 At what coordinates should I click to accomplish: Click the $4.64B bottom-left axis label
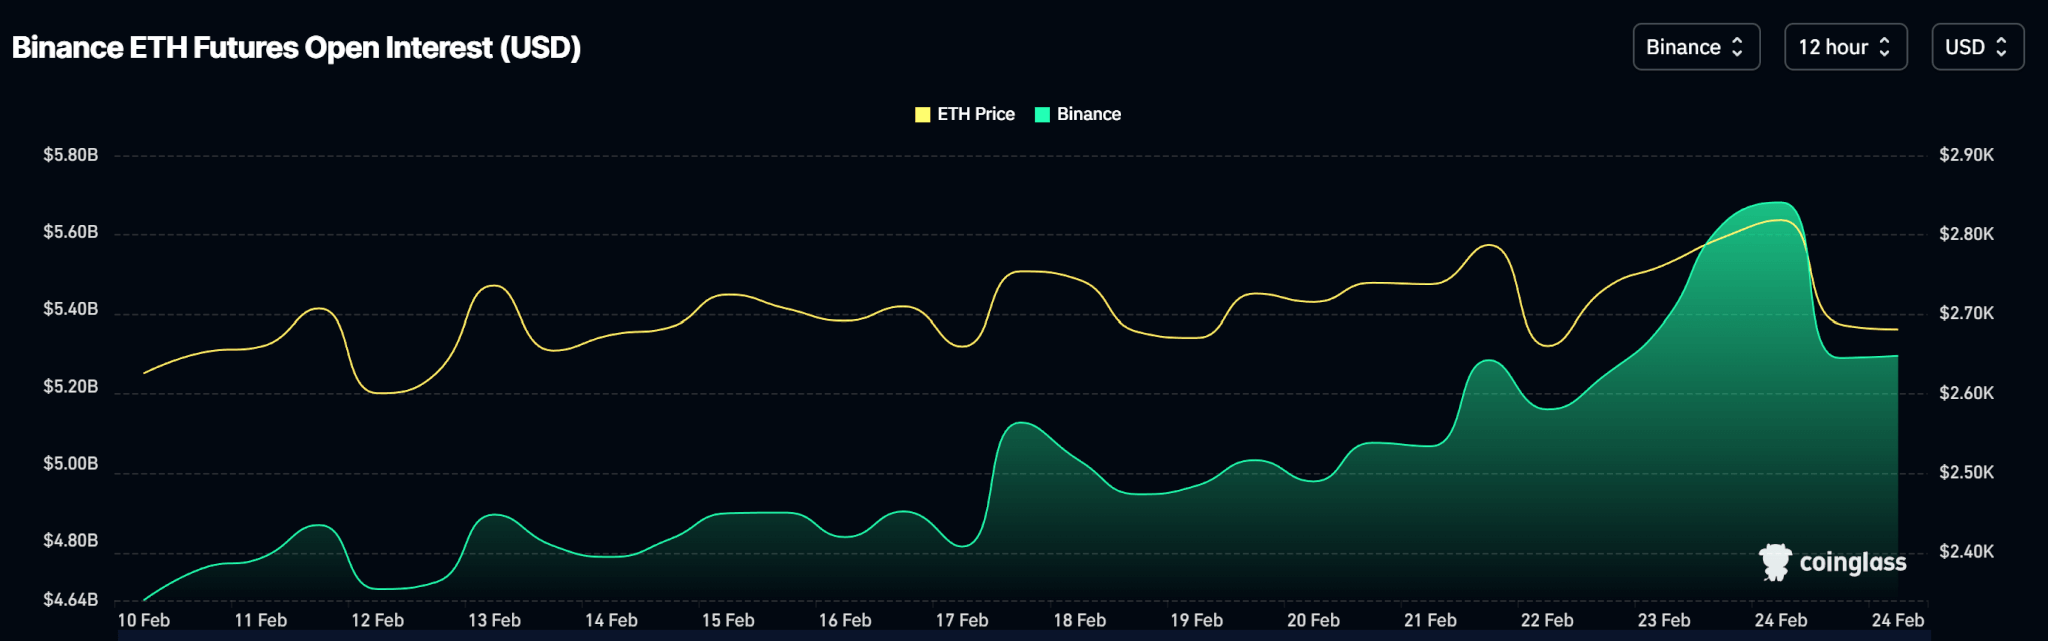pos(70,600)
